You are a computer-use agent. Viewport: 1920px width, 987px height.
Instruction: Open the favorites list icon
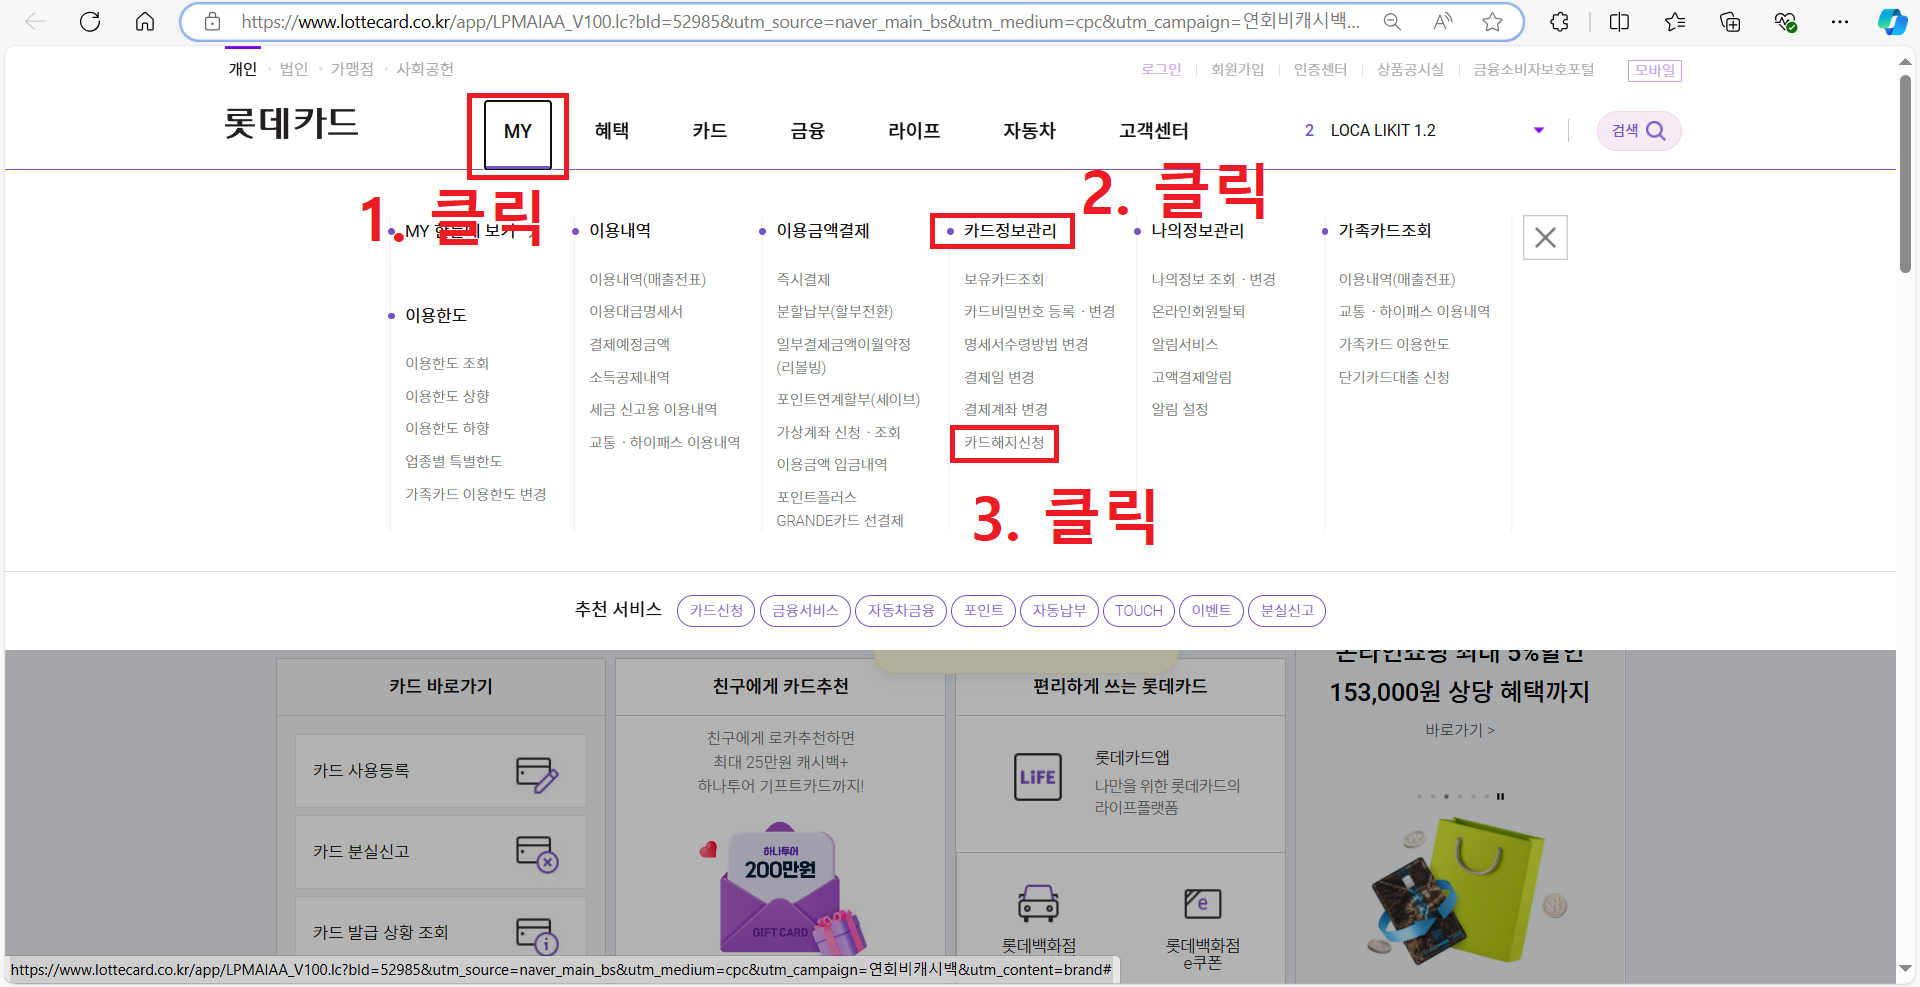click(x=1675, y=21)
